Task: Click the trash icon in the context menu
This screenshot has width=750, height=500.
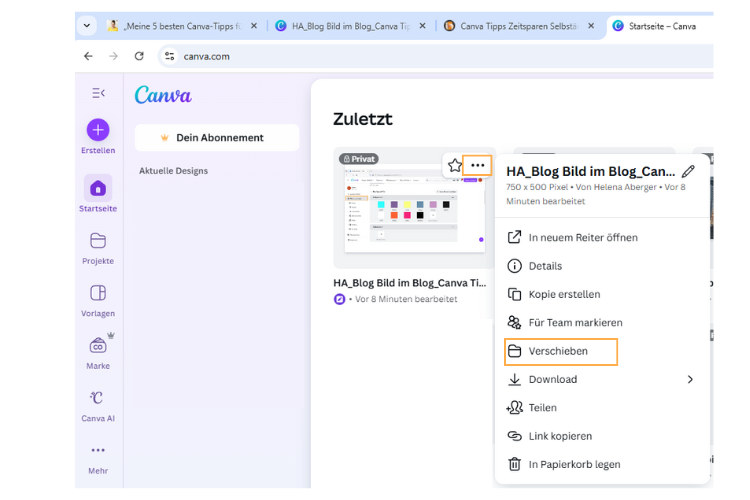Action: [515, 464]
